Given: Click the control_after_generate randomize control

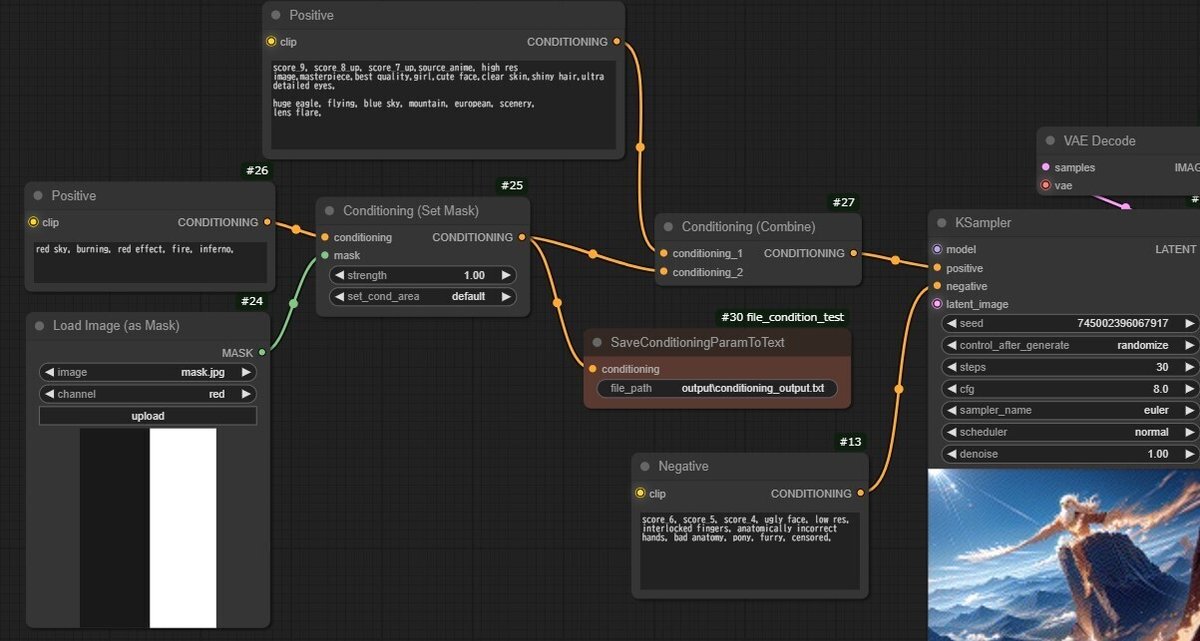Looking at the screenshot, I should click(1065, 345).
